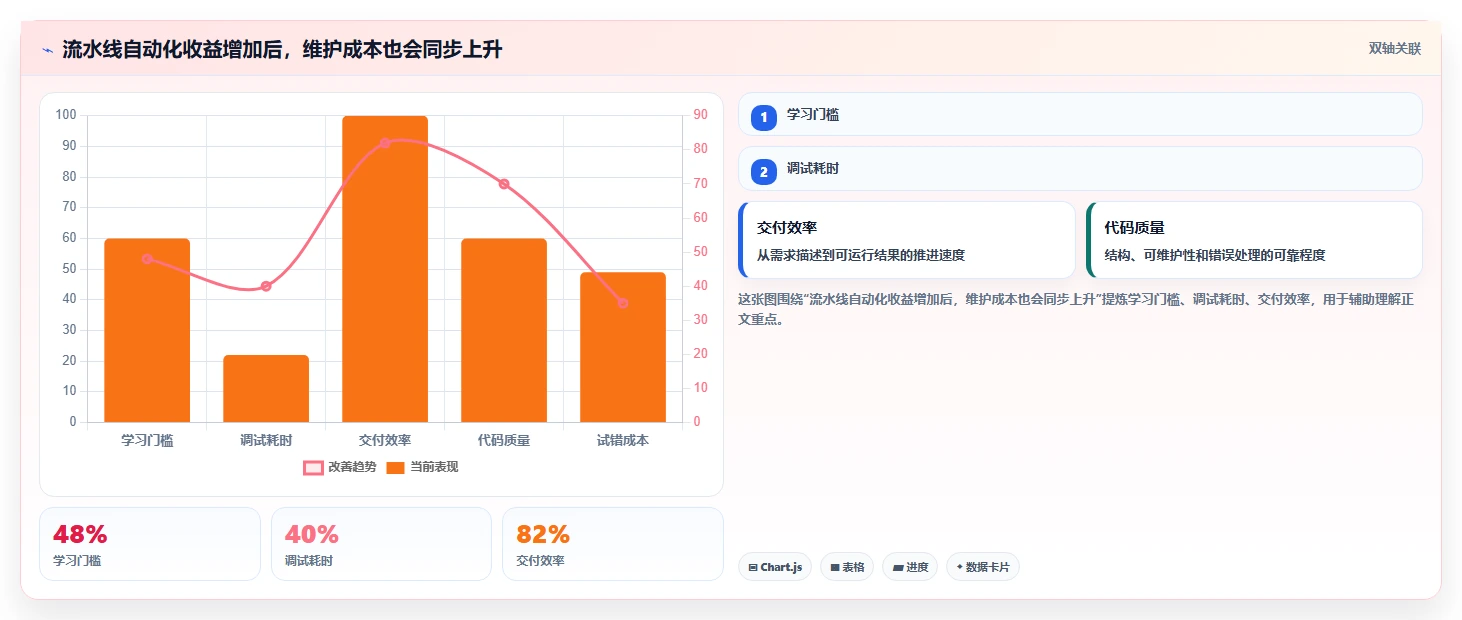Click the 调试耗时 orange bar
This screenshot has height=620, width=1462.
266,388
